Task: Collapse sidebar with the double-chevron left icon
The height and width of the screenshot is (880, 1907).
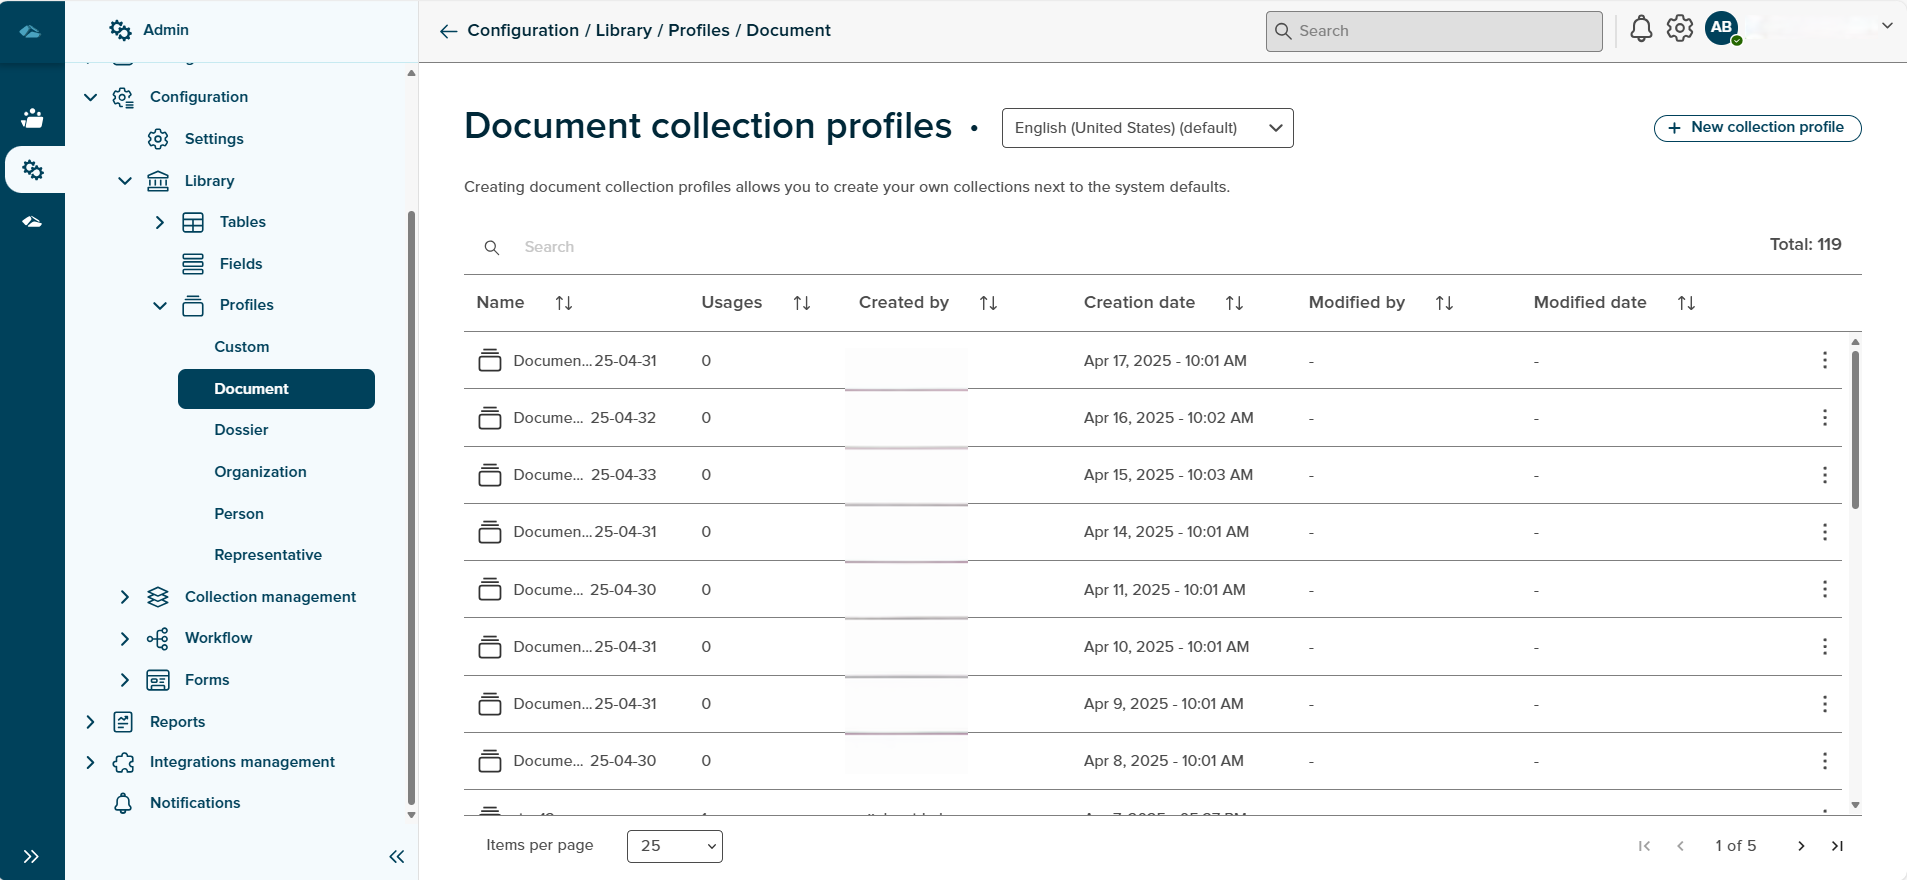Action: [396, 856]
